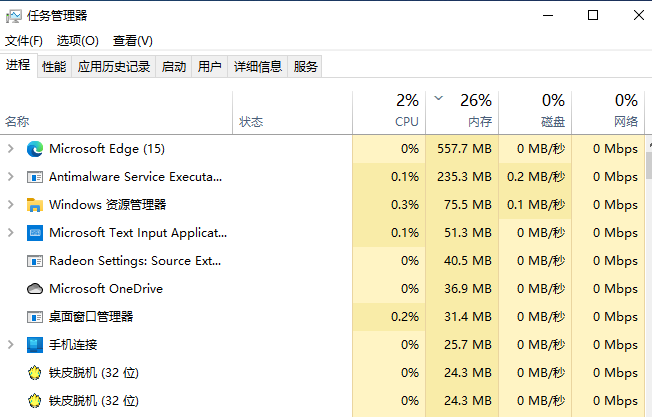This screenshot has height=417, width=652.
Task: Click the Microsoft Edge process icon
Action: [x=35, y=149]
